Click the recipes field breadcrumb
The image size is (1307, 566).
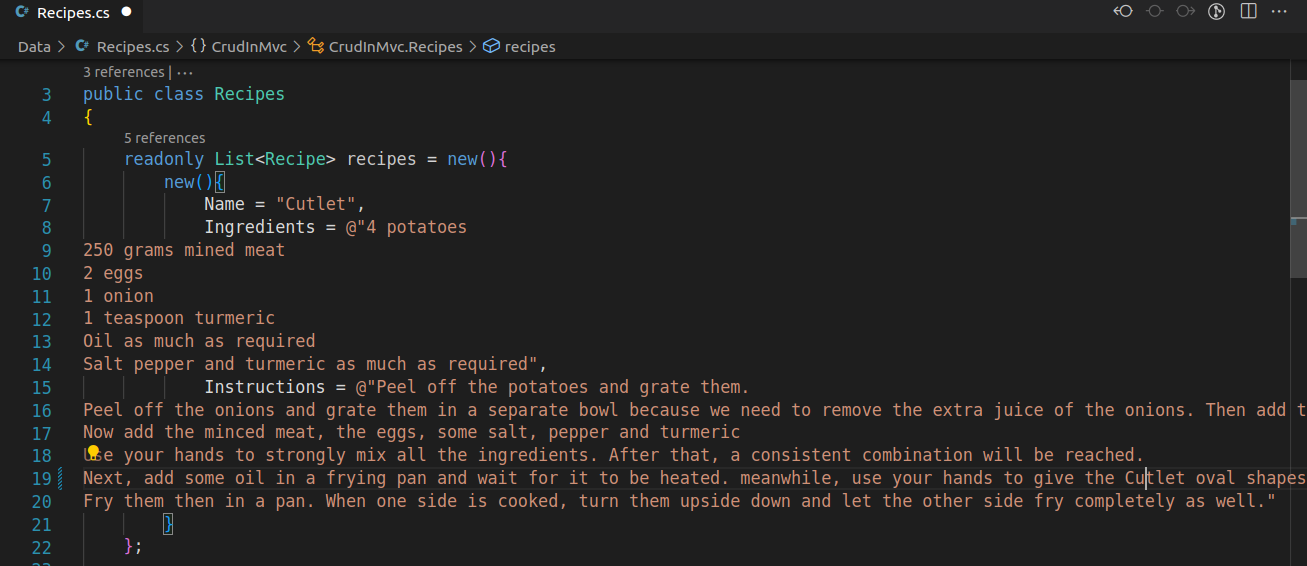coord(529,47)
